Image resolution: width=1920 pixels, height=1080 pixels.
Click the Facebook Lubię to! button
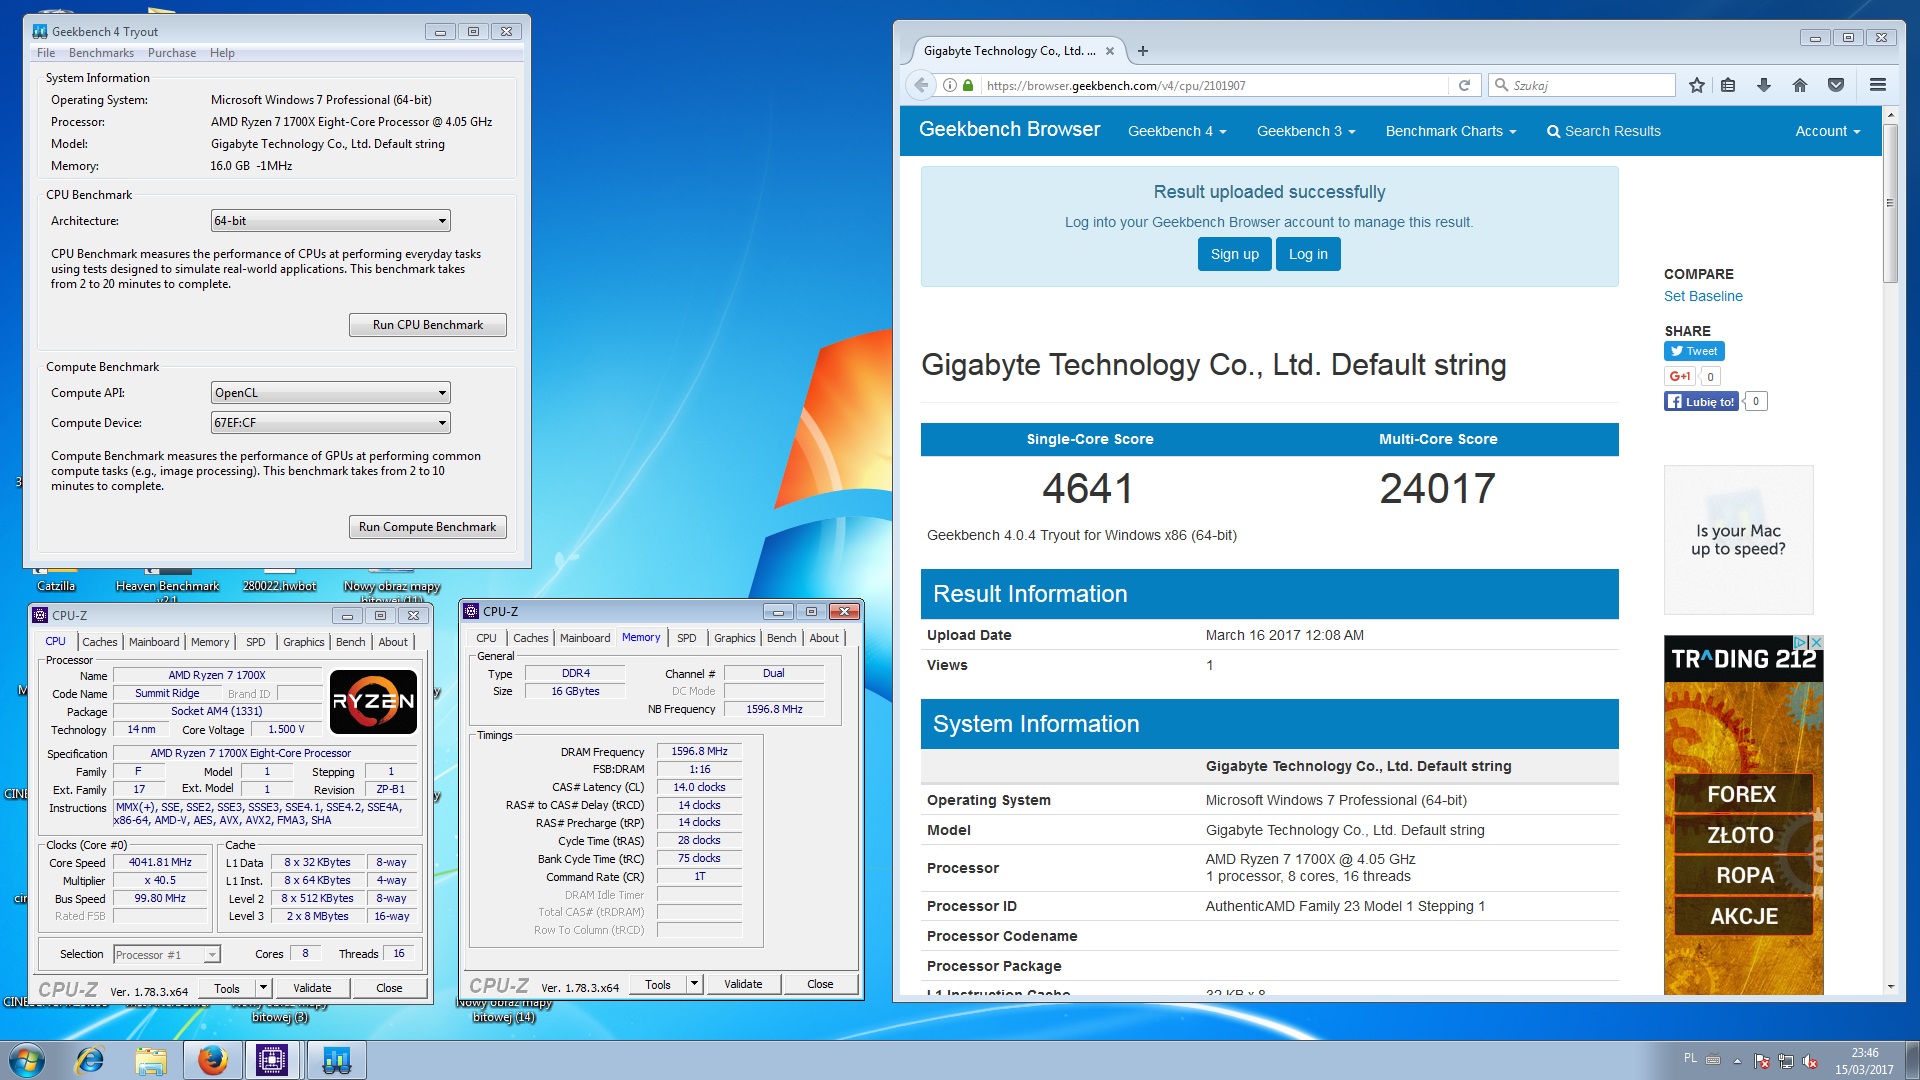pyautogui.click(x=1701, y=401)
